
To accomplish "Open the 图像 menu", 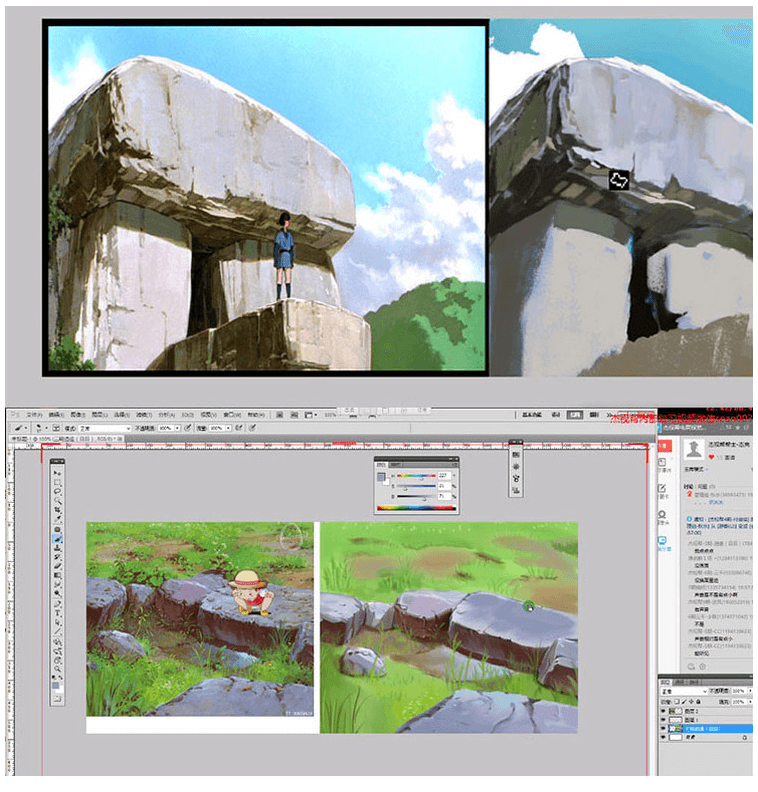I will (x=78, y=415).
